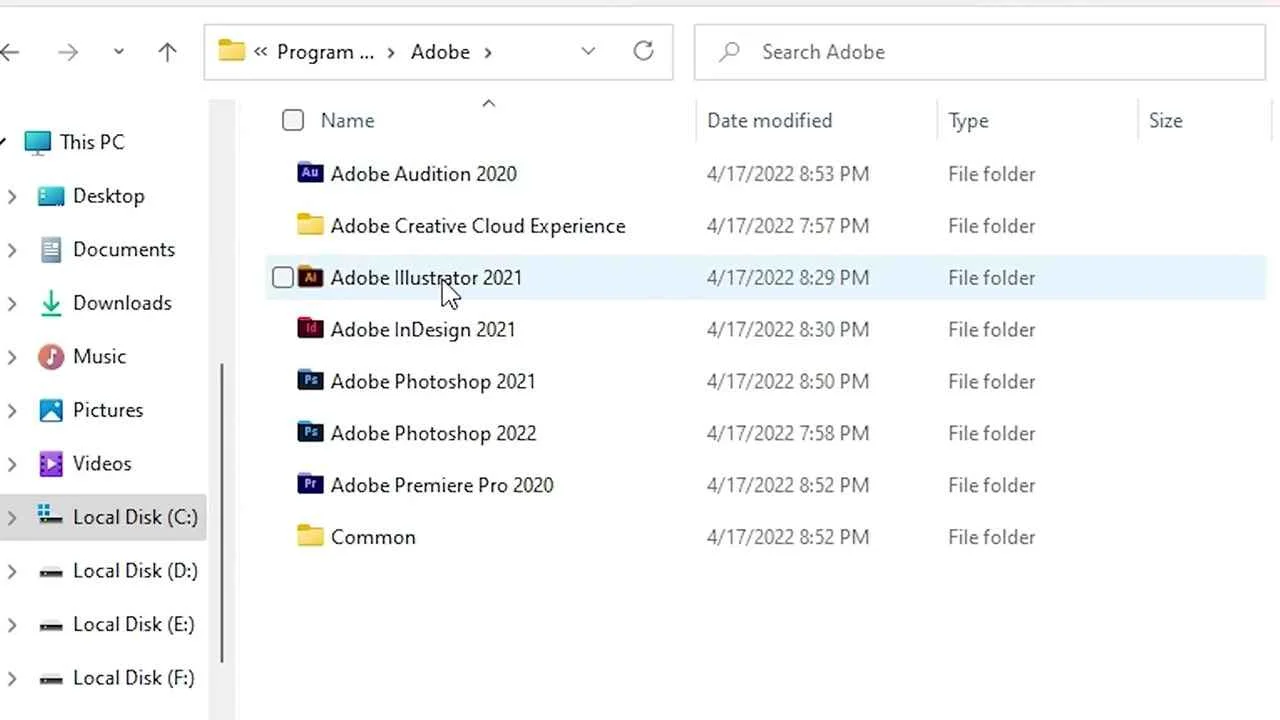Select the Adobe Photoshop 2021 folder name
Screen dimensions: 1280x720
(x=433, y=381)
